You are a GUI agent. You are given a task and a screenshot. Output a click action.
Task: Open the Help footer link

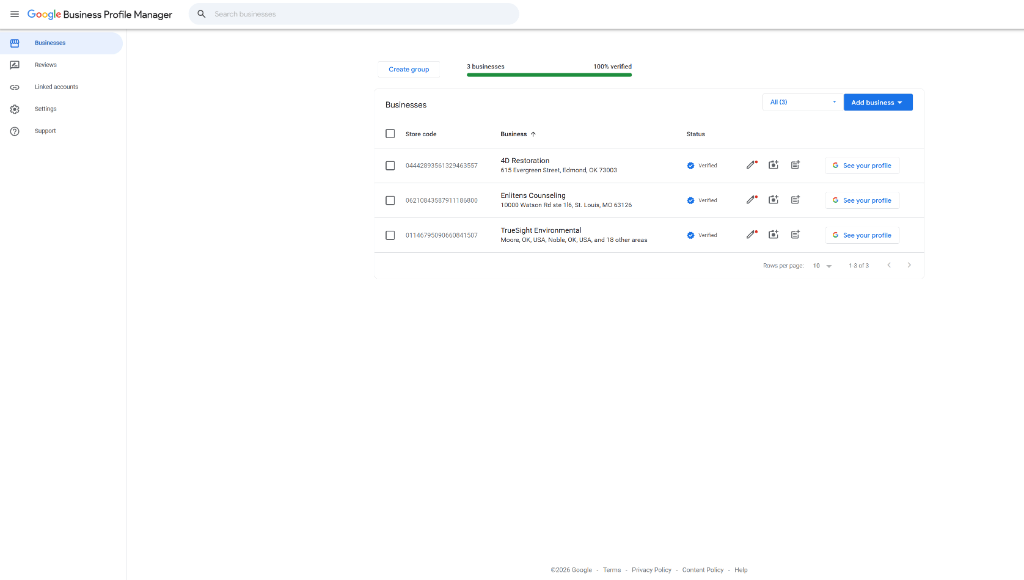[741, 570]
